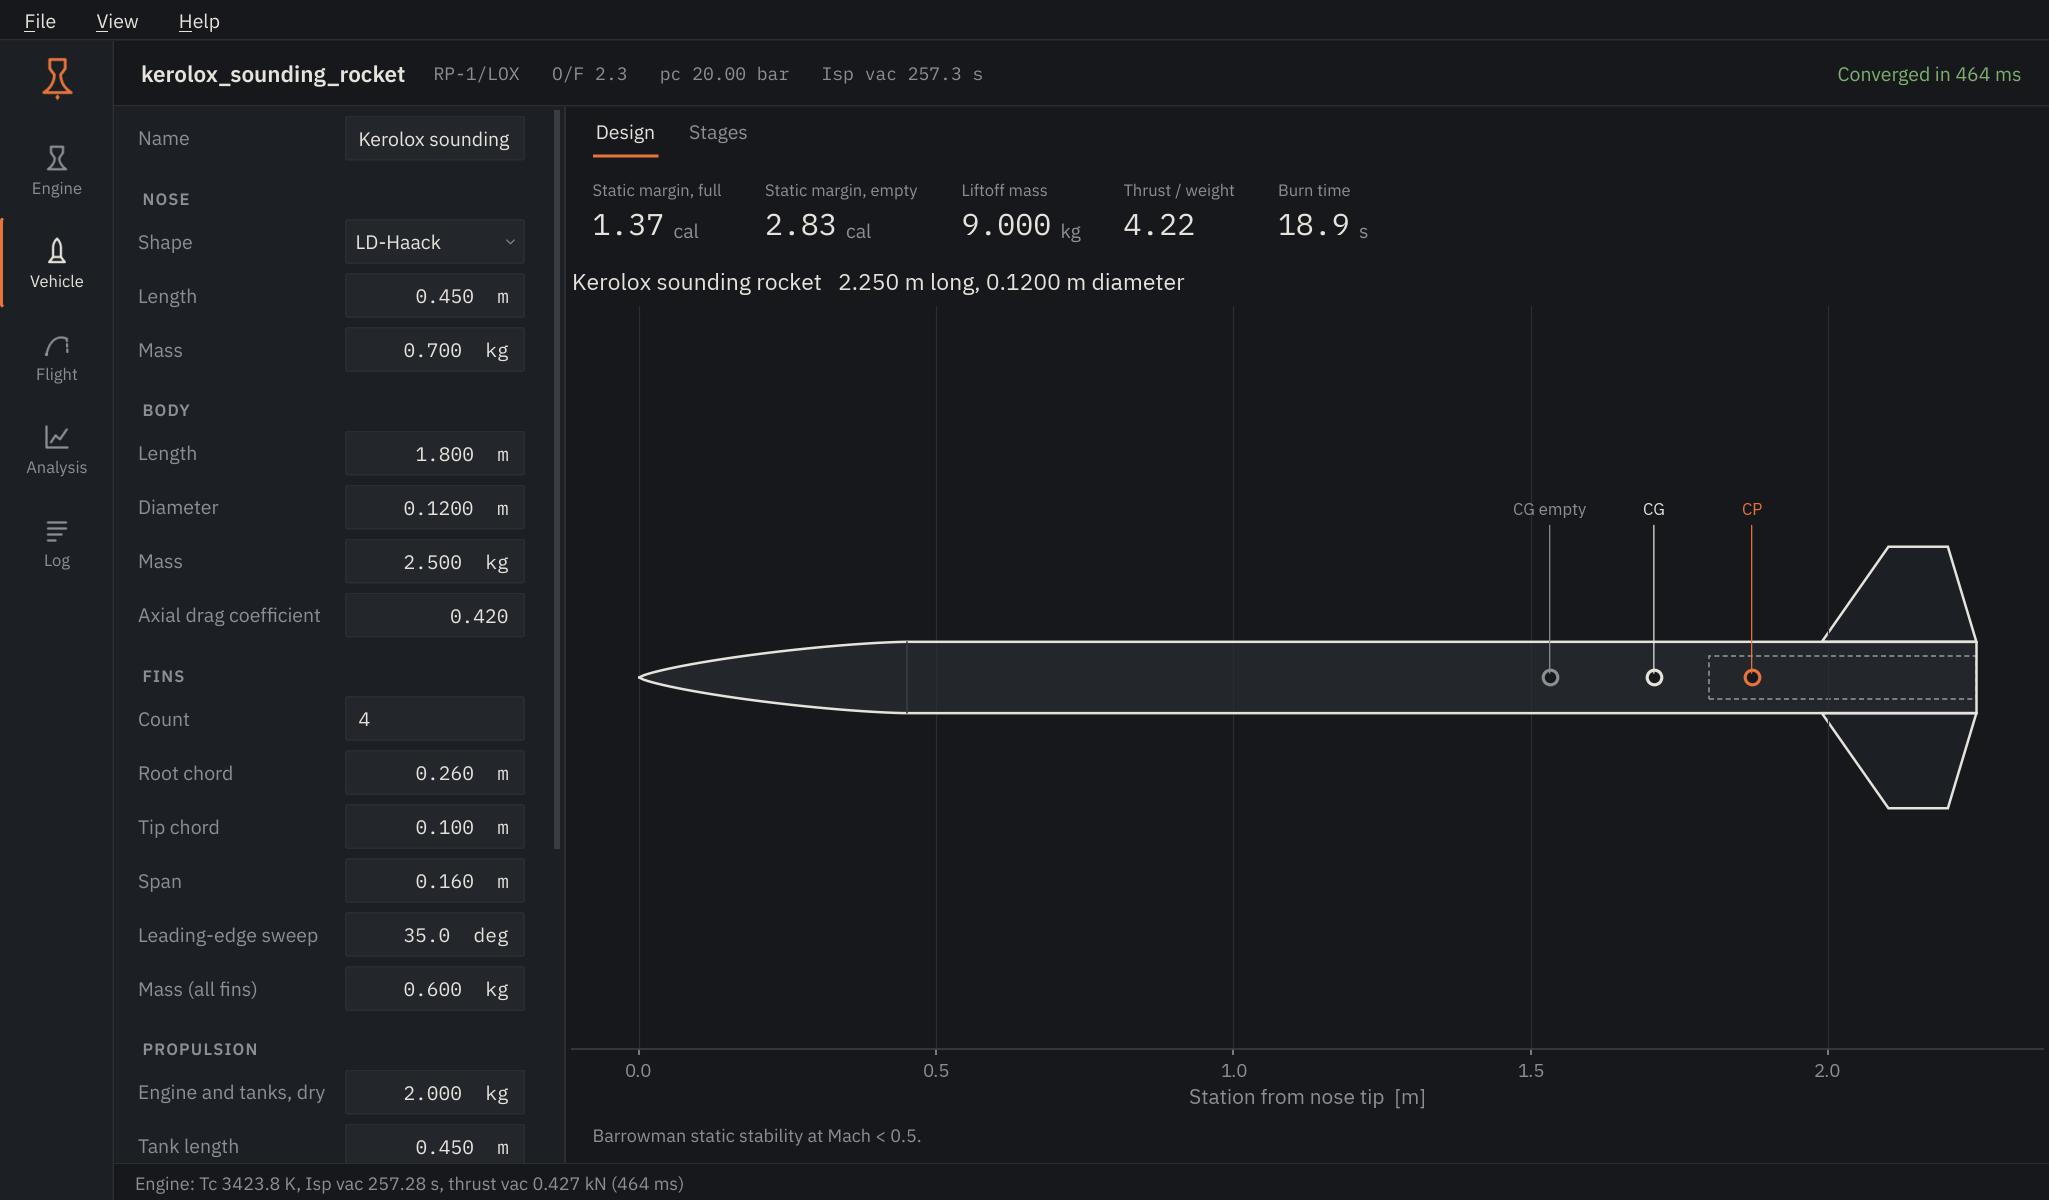Image resolution: width=2049 pixels, height=1200 pixels.
Task: Click the fin Span 0.160 field
Action: pos(435,881)
